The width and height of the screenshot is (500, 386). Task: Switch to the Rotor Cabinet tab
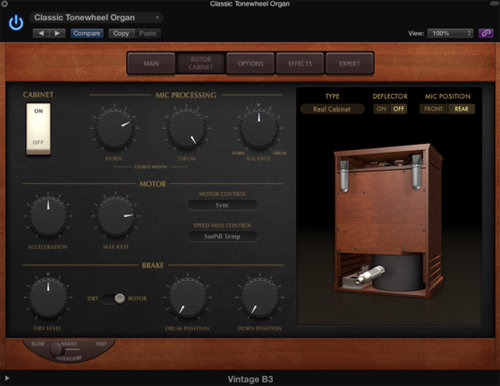(201, 63)
